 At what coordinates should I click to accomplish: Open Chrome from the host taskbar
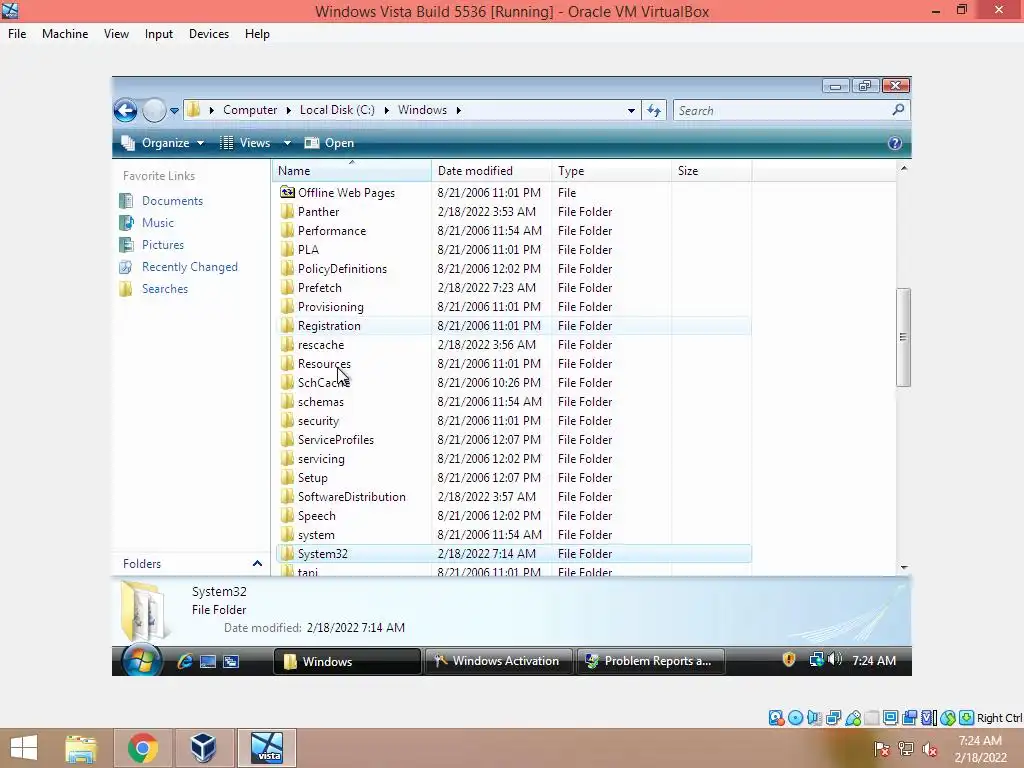(142, 748)
